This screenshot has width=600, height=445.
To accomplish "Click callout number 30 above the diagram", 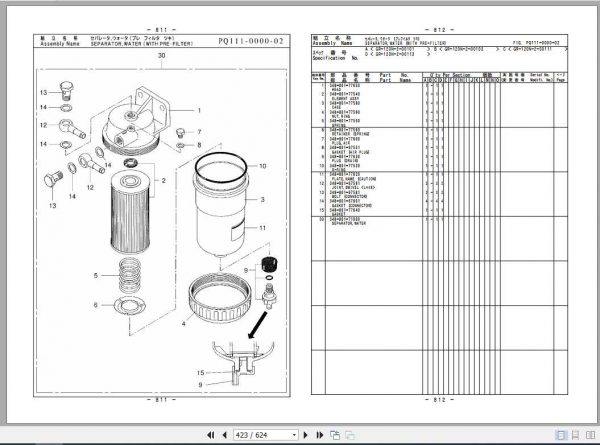I will coord(161,55).
